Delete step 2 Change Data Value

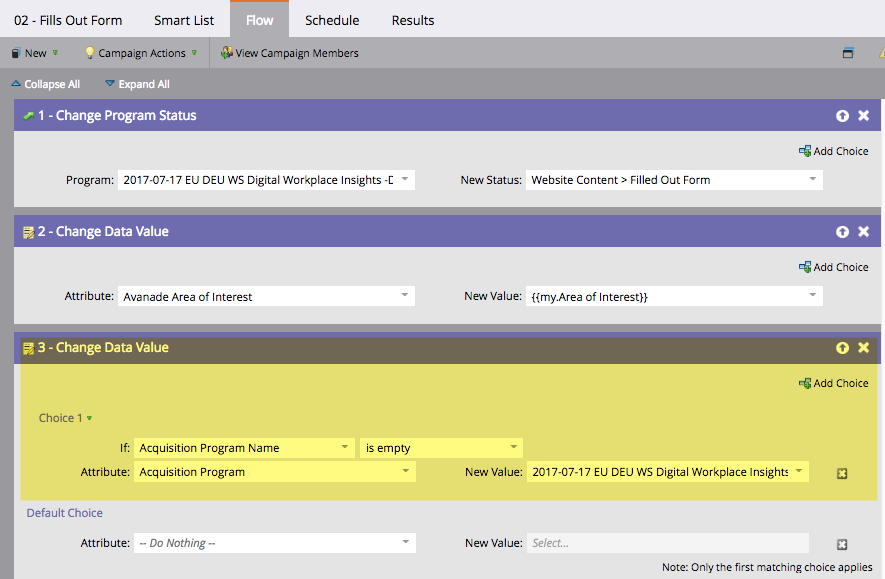click(864, 231)
